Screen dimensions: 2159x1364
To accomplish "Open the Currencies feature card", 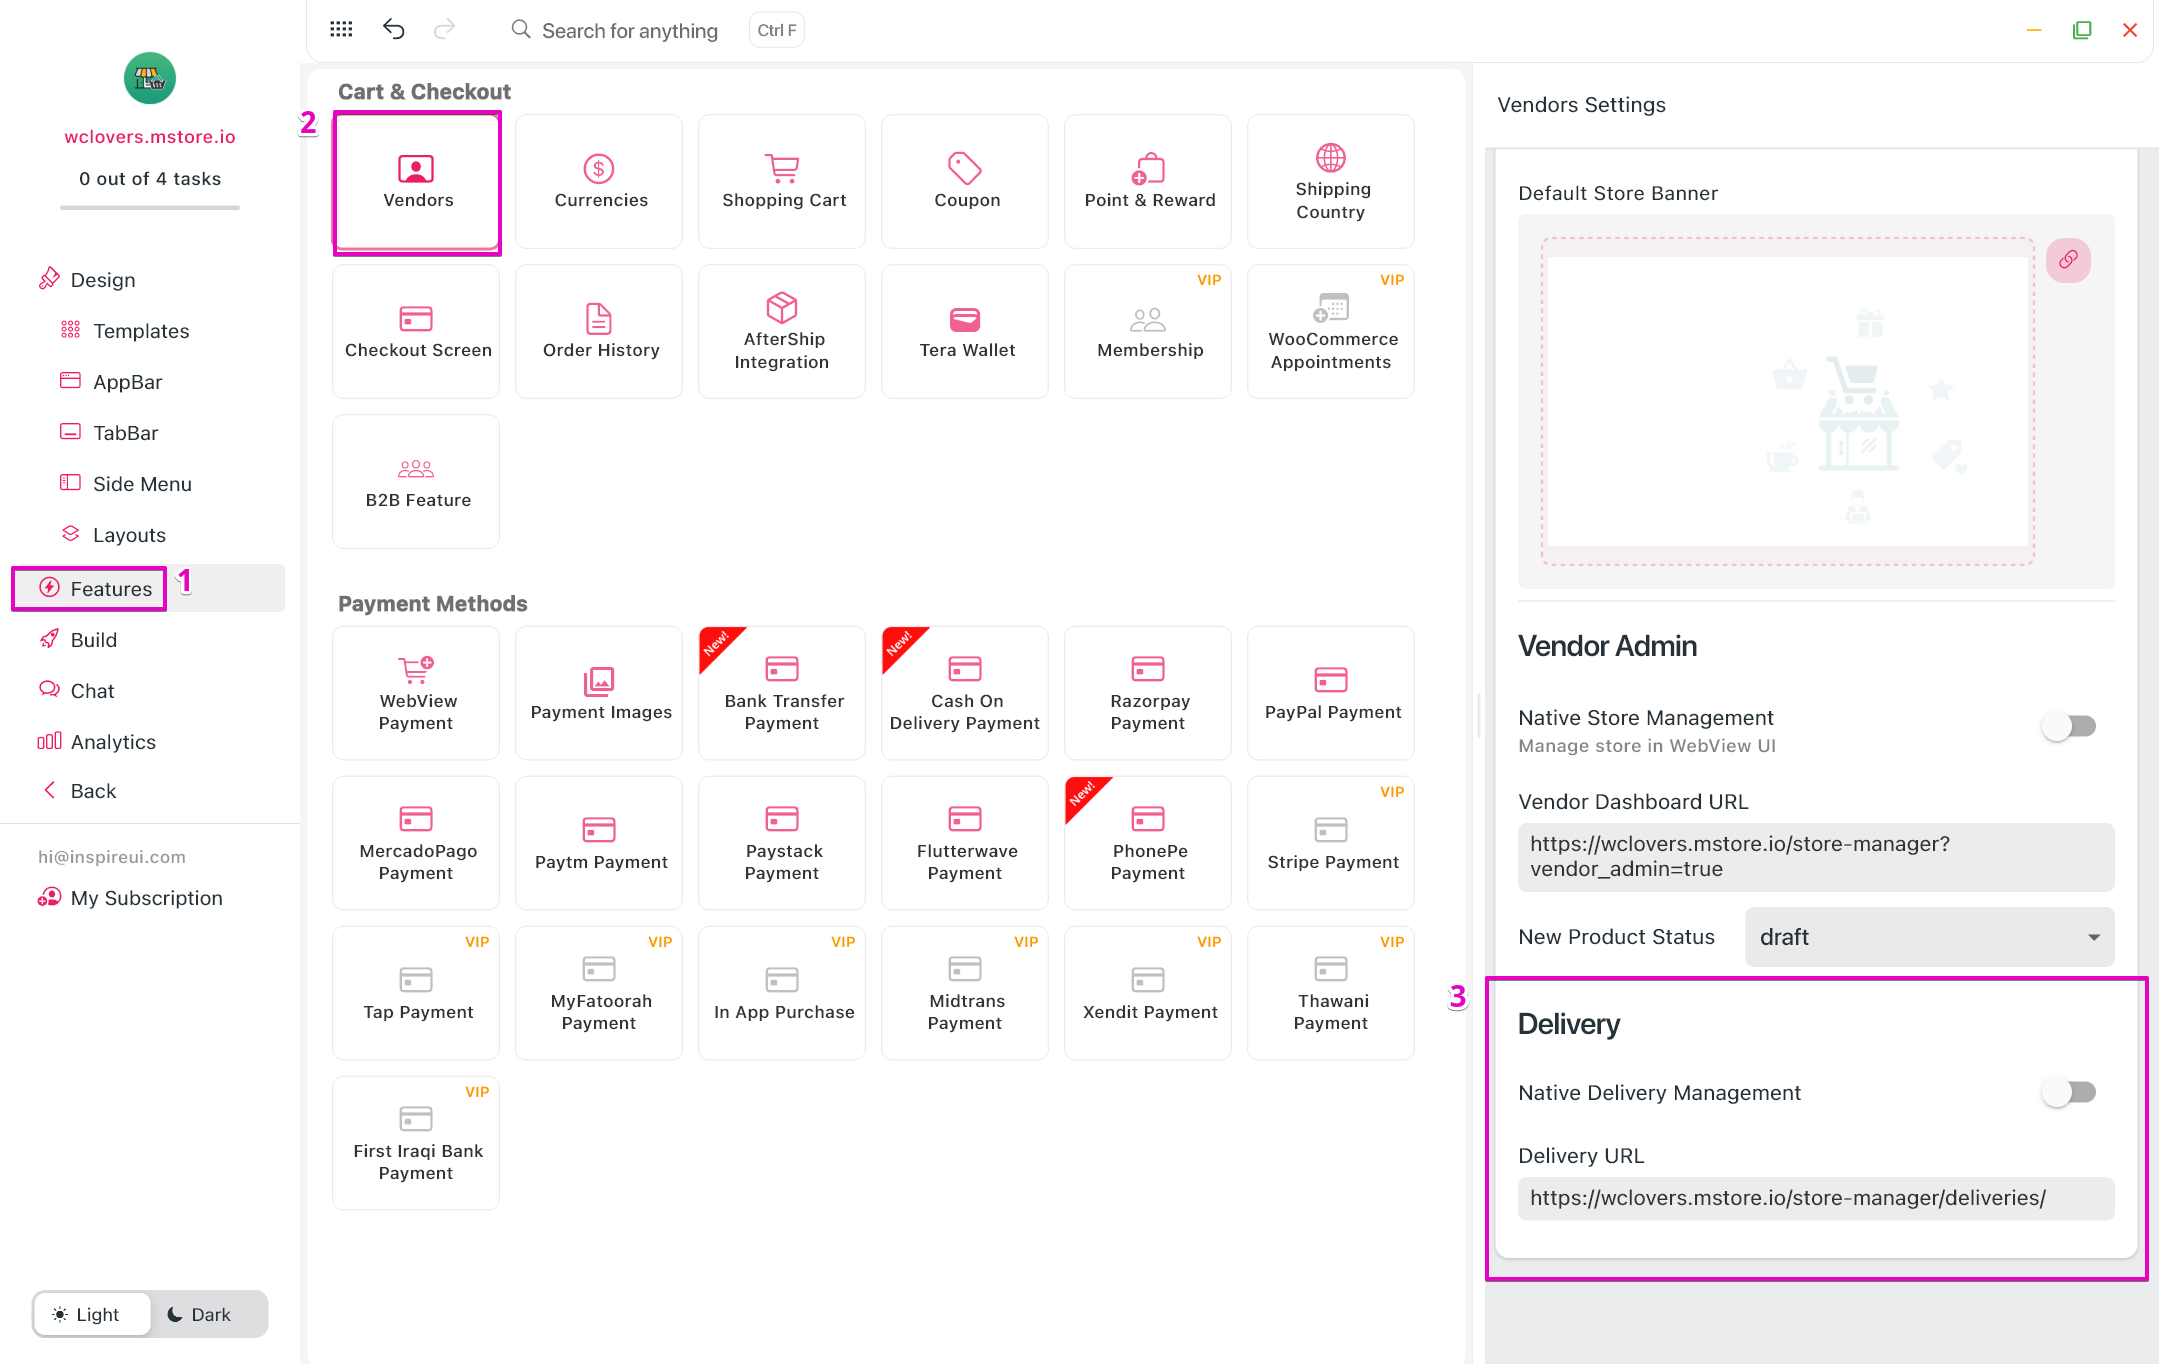I will pos(599,182).
